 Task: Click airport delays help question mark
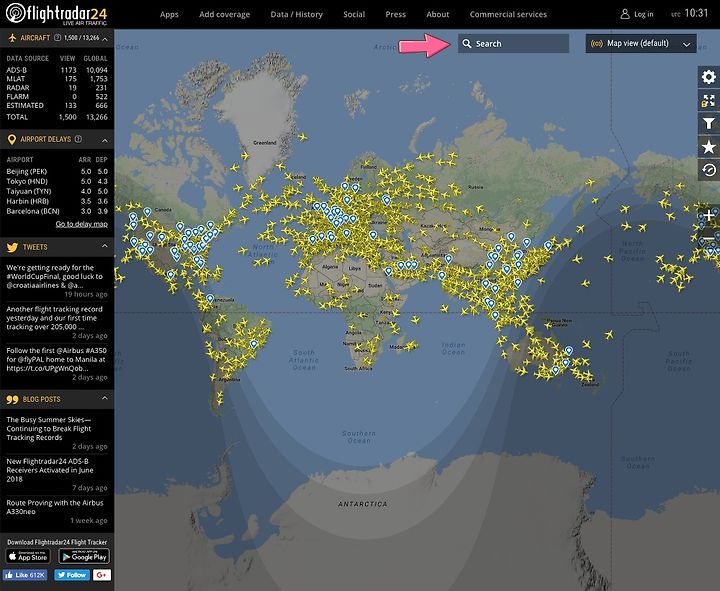pos(78,139)
